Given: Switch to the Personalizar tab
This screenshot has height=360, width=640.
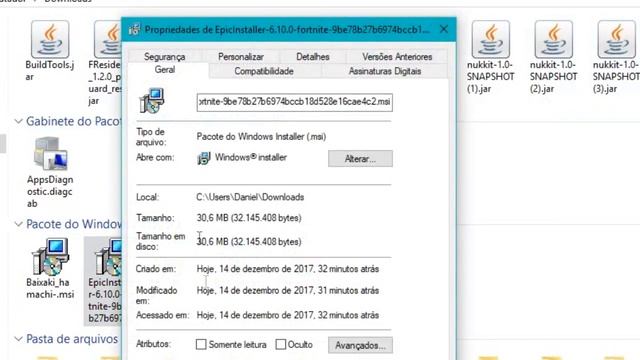Looking at the screenshot, I should pyautogui.click(x=241, y=57).
